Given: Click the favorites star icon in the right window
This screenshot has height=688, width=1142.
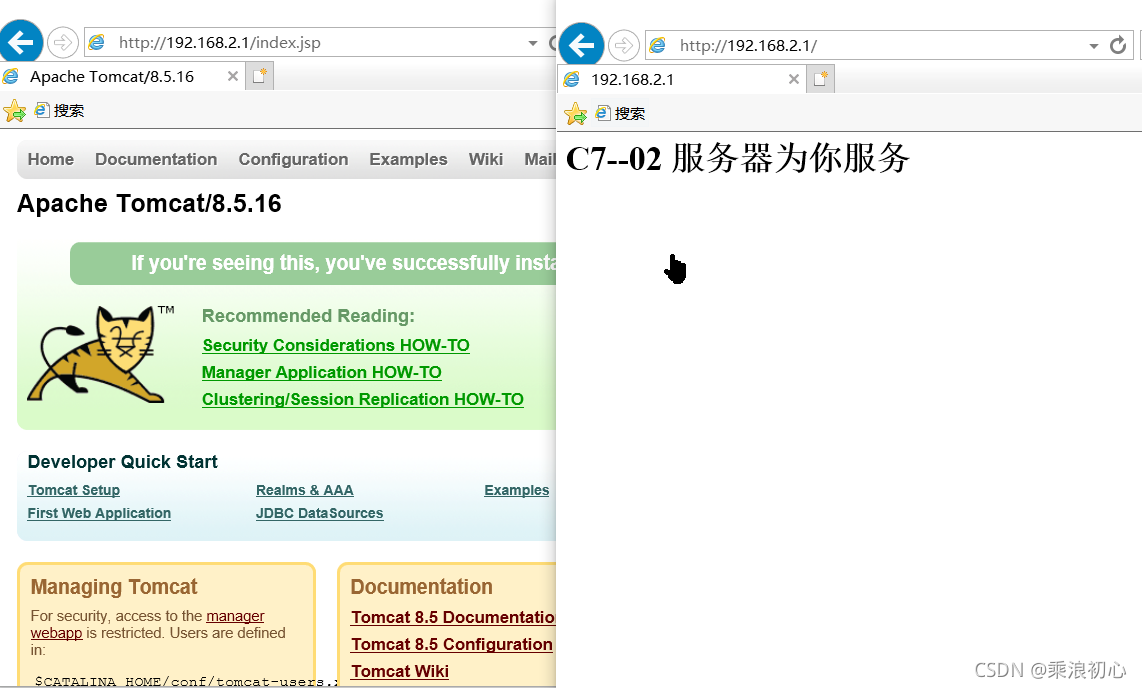Looking at the screenshot, I should 575,114.
